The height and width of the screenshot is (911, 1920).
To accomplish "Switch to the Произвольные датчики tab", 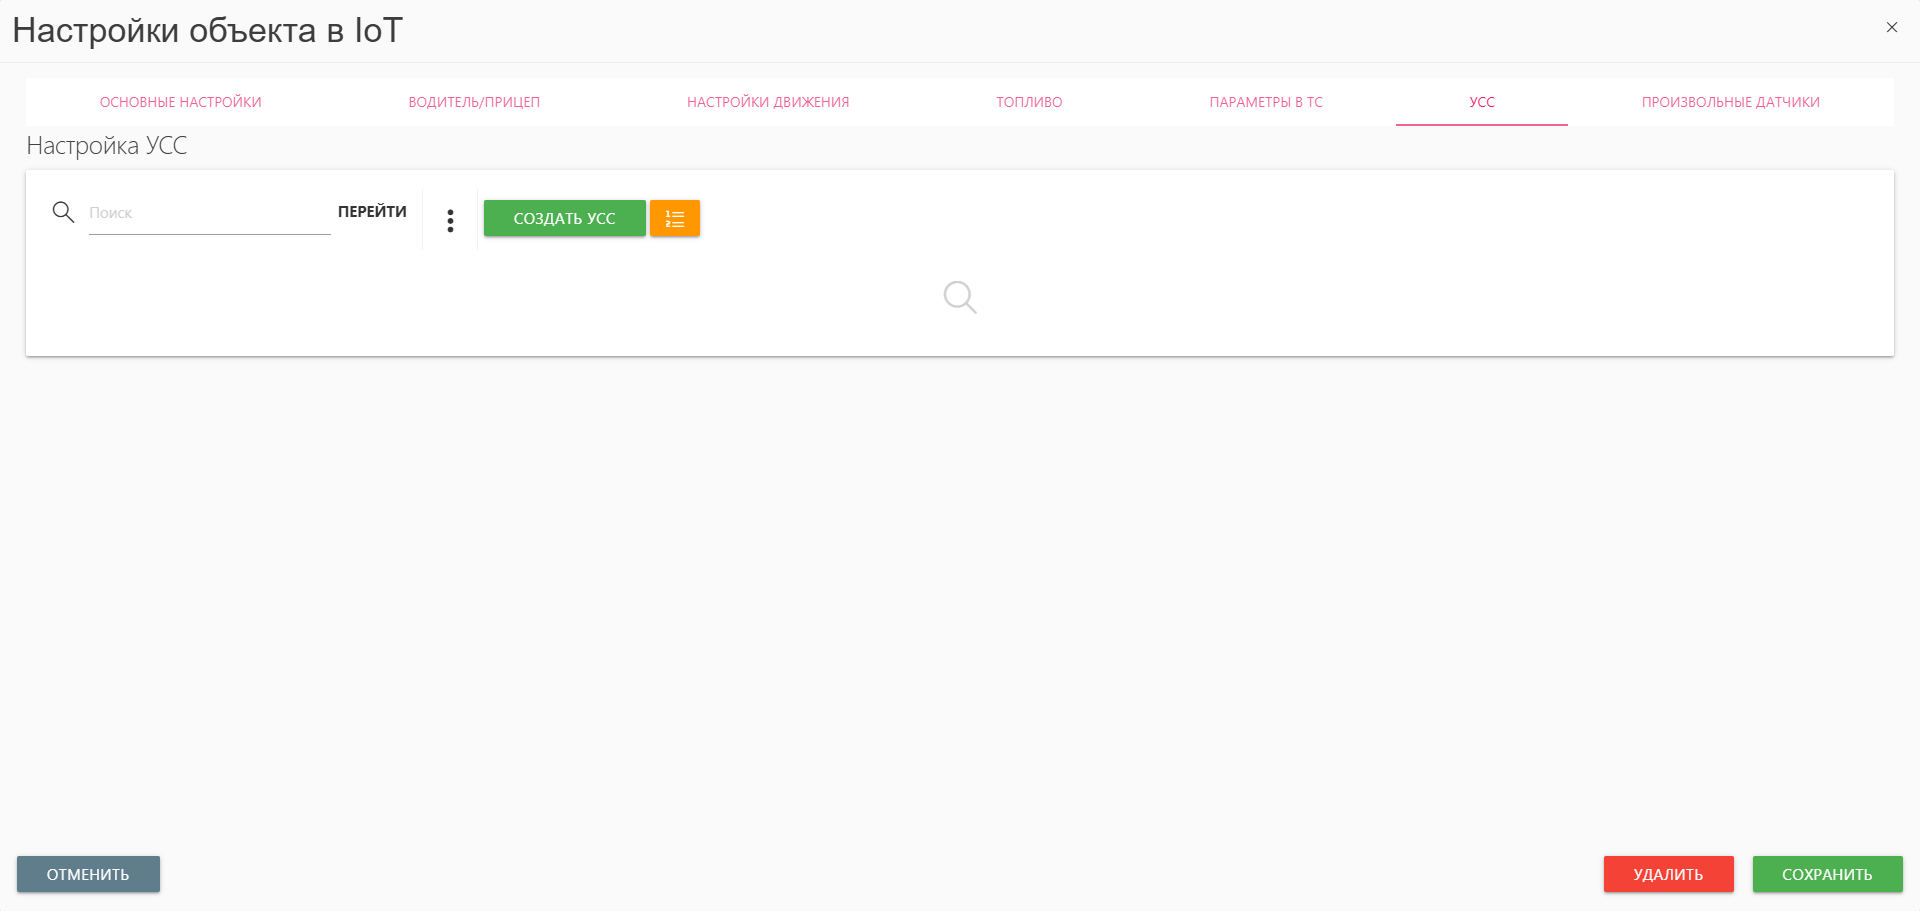I will (1730, 102).
